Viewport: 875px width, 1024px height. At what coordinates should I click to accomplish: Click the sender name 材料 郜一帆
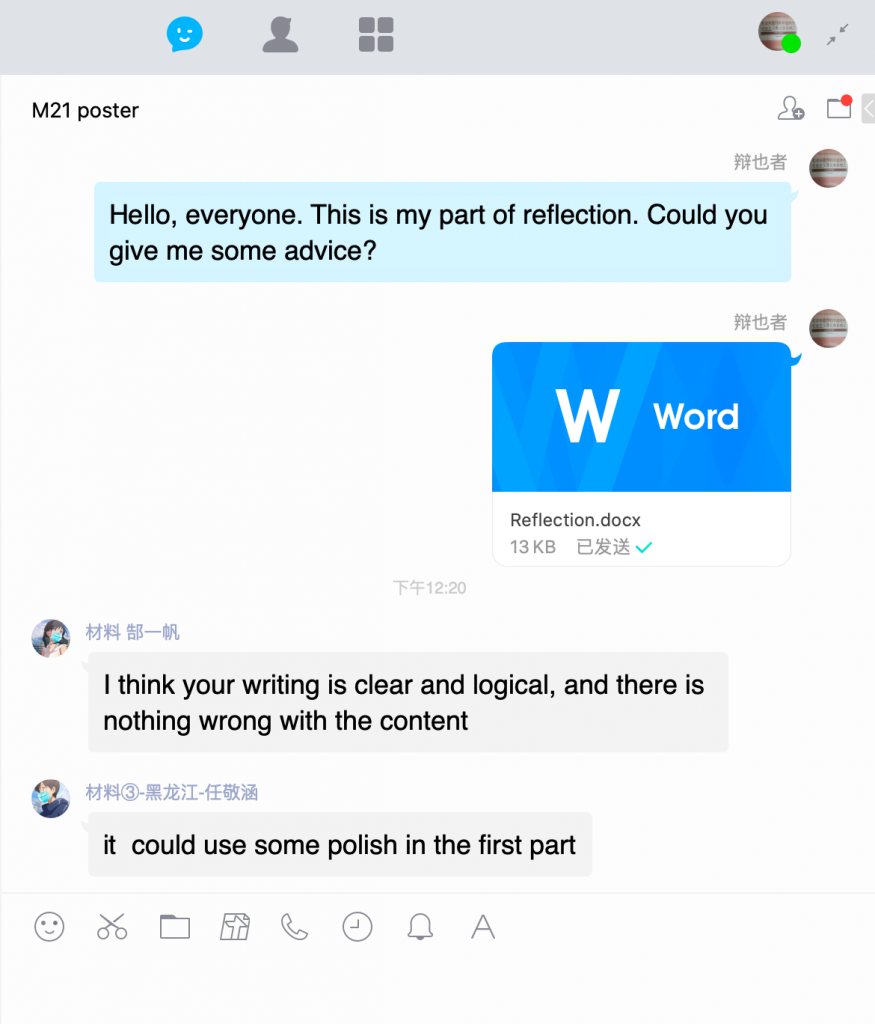(133, 632)
